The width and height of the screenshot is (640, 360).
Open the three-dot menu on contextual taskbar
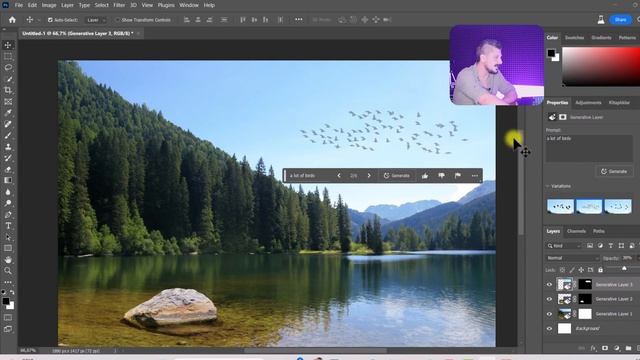pyautogui.click(x=474, y=176)
